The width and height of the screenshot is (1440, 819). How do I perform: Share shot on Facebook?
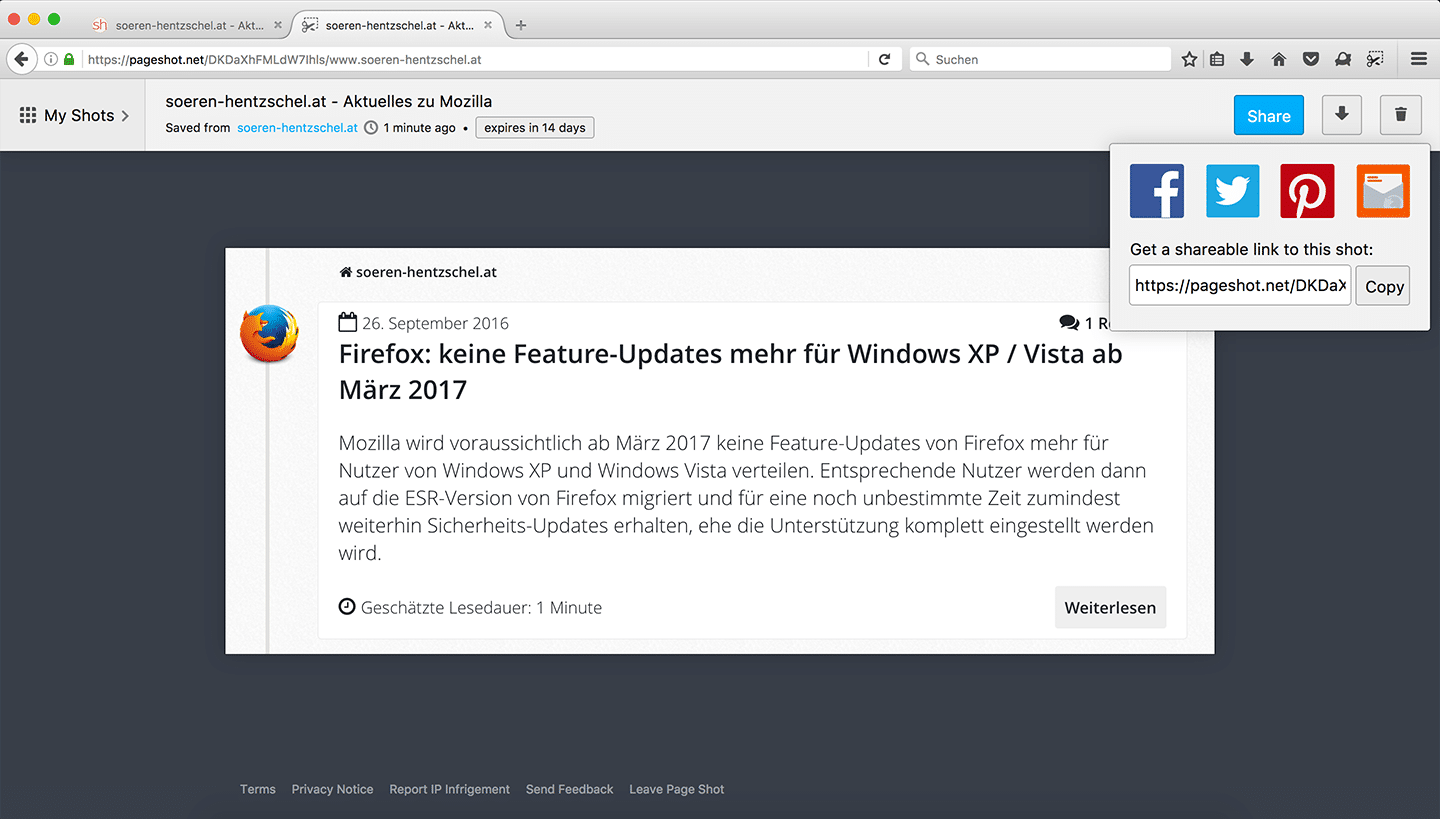click(x=1156, y=191)
